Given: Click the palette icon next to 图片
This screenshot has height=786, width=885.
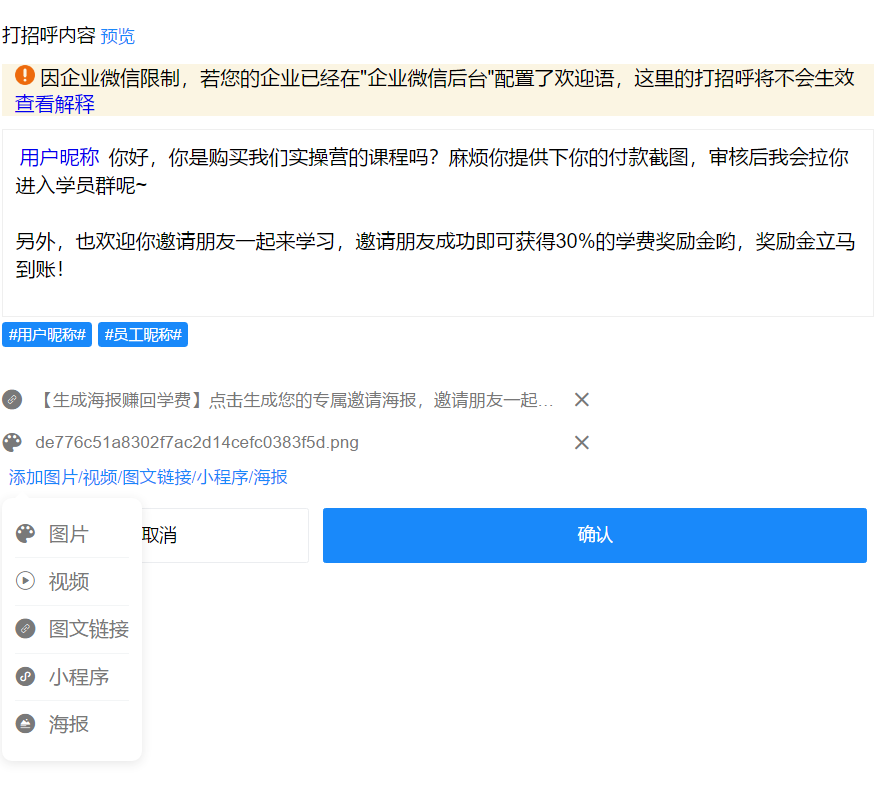Looking at the screenshot, I should click(25, 534).
